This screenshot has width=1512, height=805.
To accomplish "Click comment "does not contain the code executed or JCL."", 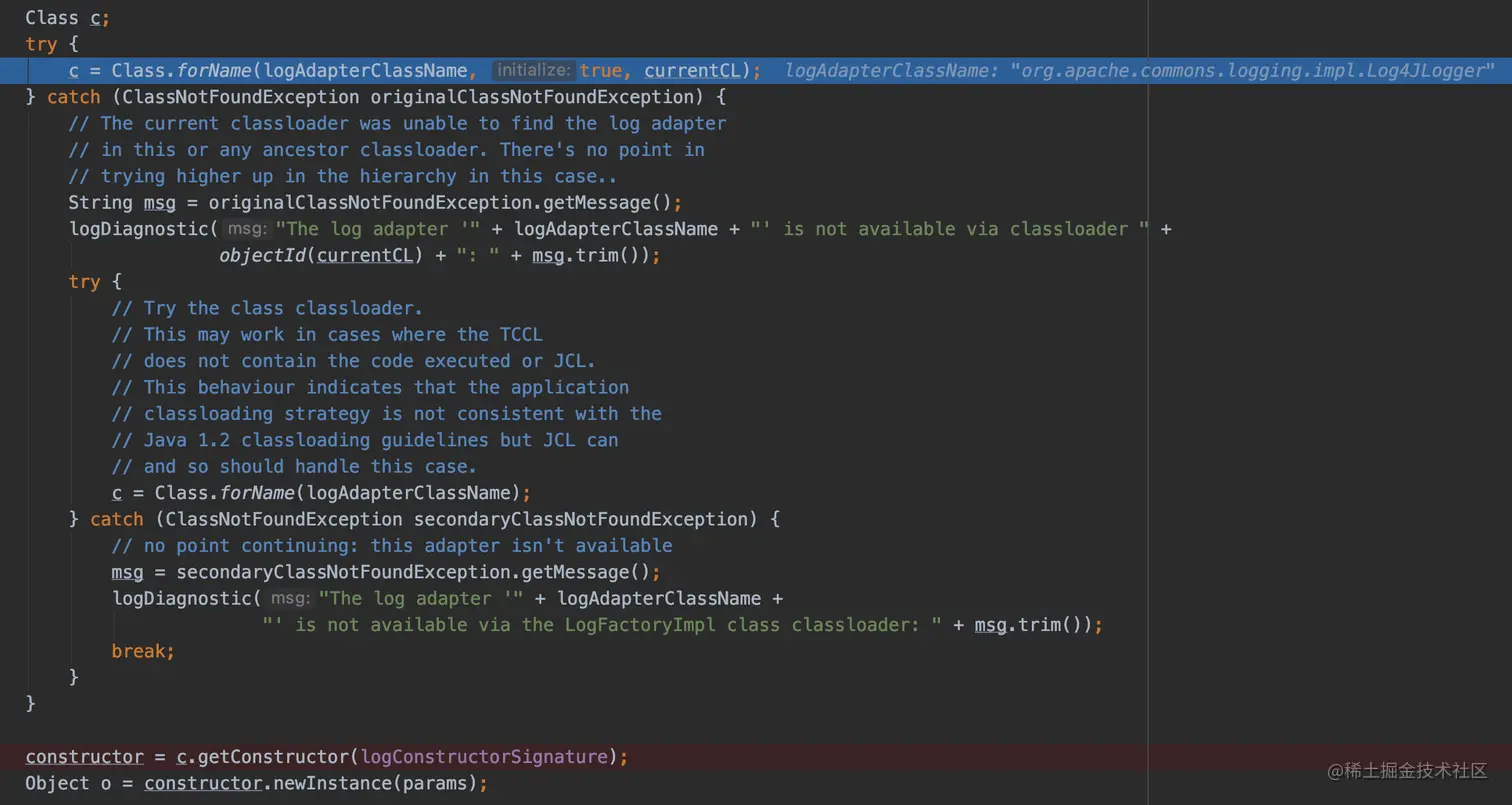I will (x=354, y=361).
